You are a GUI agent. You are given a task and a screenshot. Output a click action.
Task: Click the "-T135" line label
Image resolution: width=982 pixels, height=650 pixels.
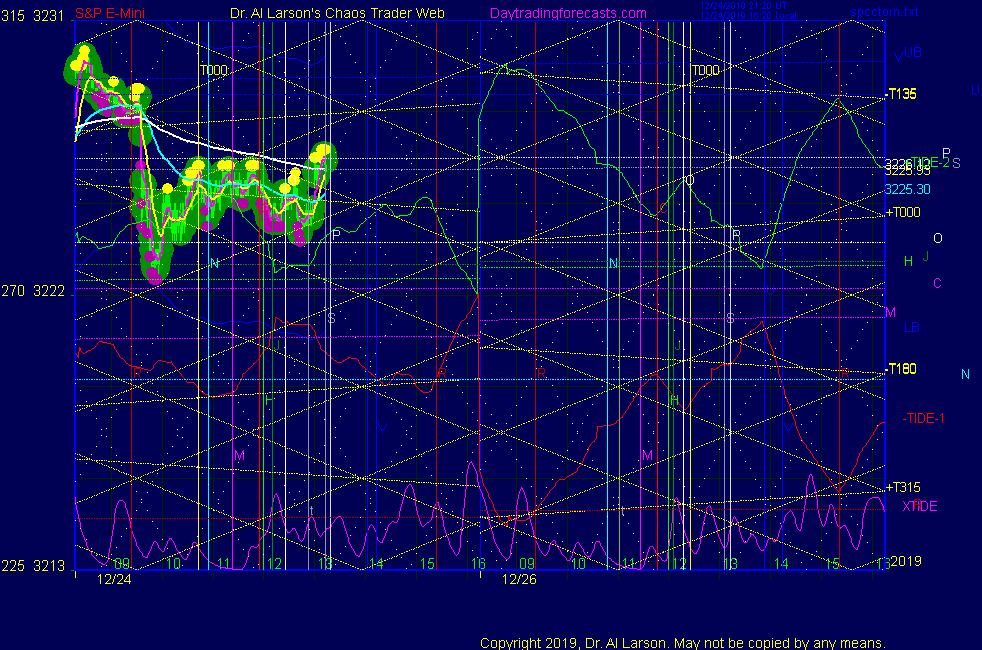pyautogui.click(x=901, y=94)
